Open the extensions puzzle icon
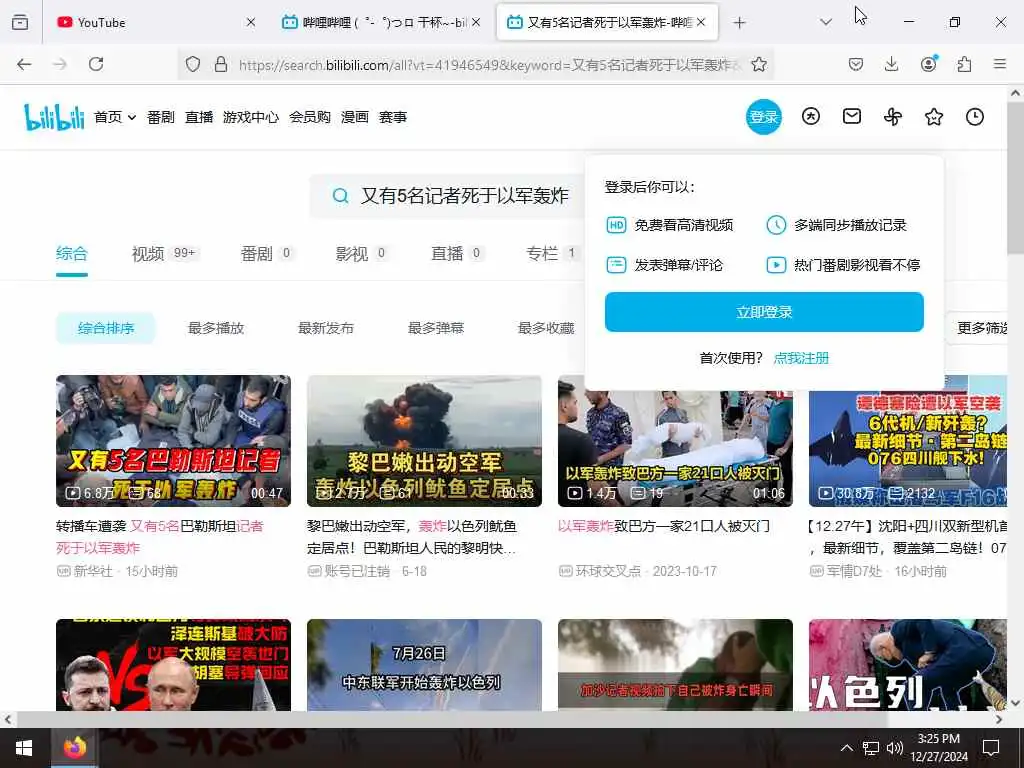Screen dimensions: 1024x768 coord(964,64)
